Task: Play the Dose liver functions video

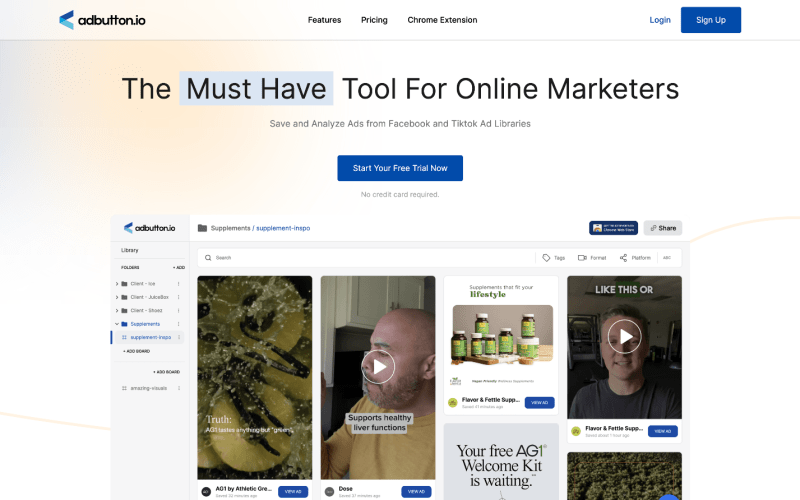Action: [378, 367]
